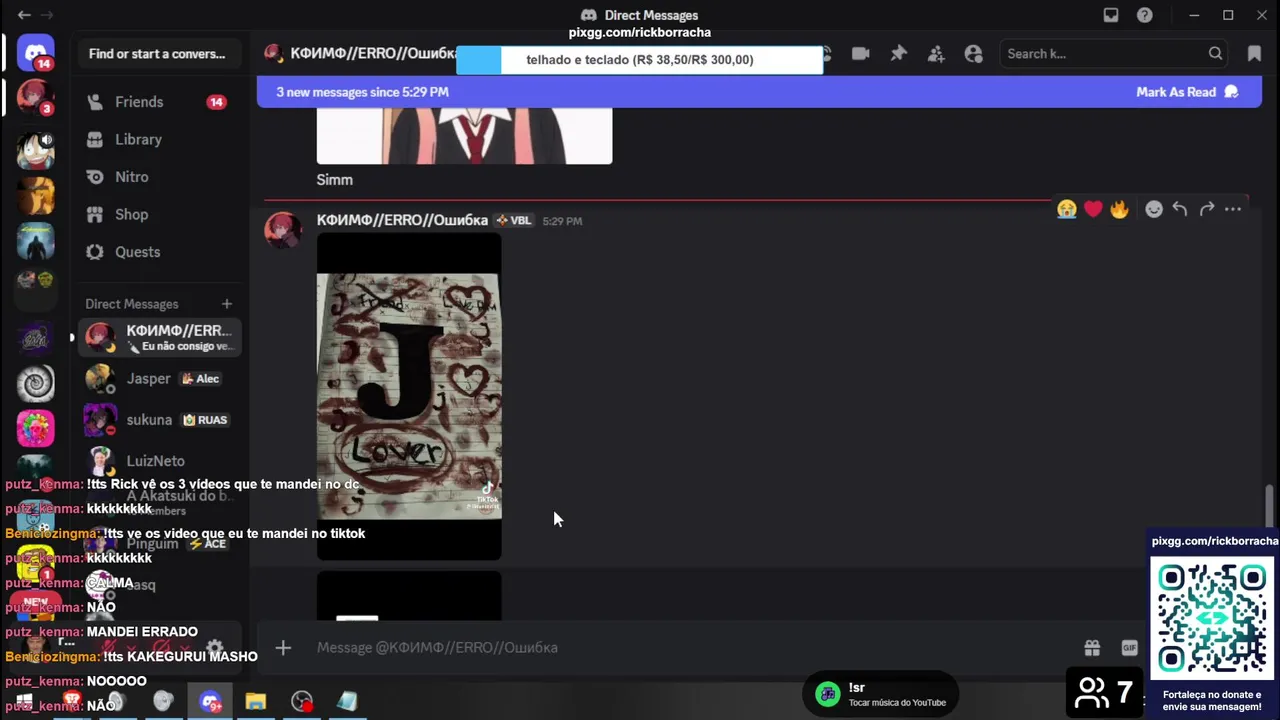Open the spiral icon server
This screenshot has width=1280, height=720.
(x=36, y=383)
